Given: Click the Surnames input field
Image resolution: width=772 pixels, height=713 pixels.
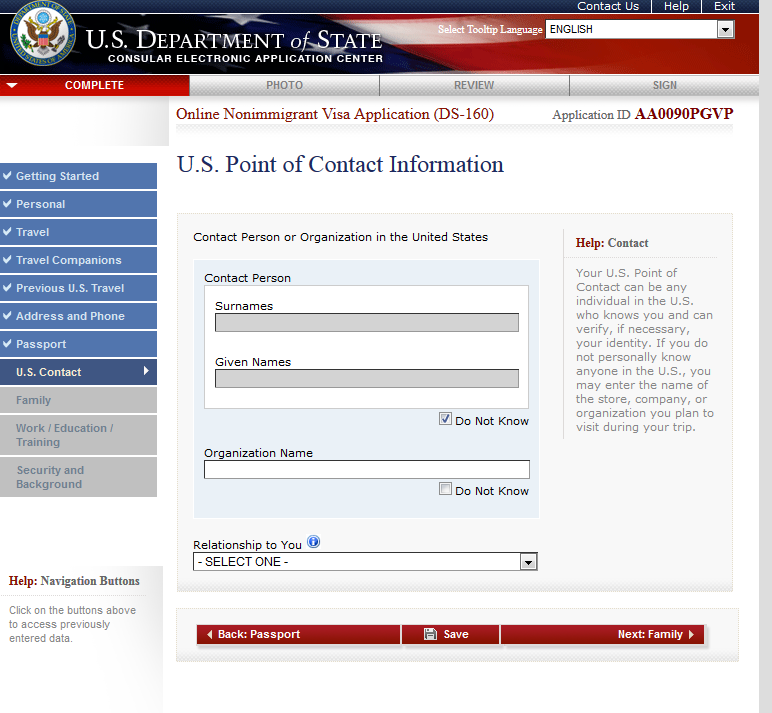Looking at the screenshot, I should 367,323.
